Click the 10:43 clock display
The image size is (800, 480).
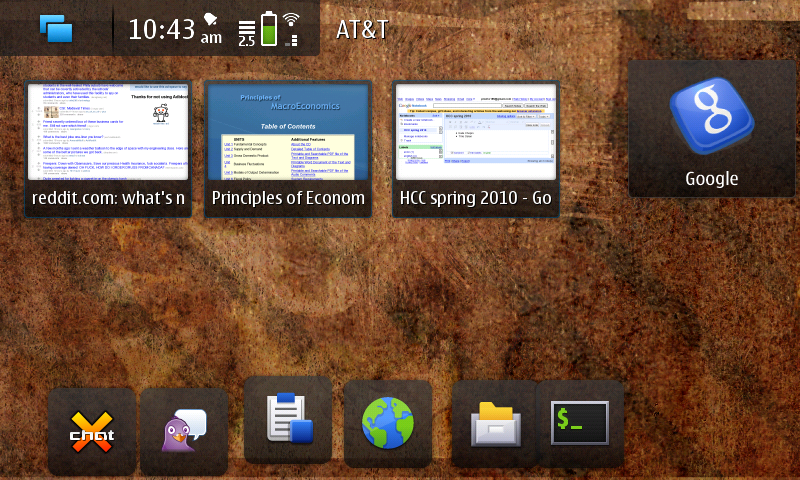(161, 30)
